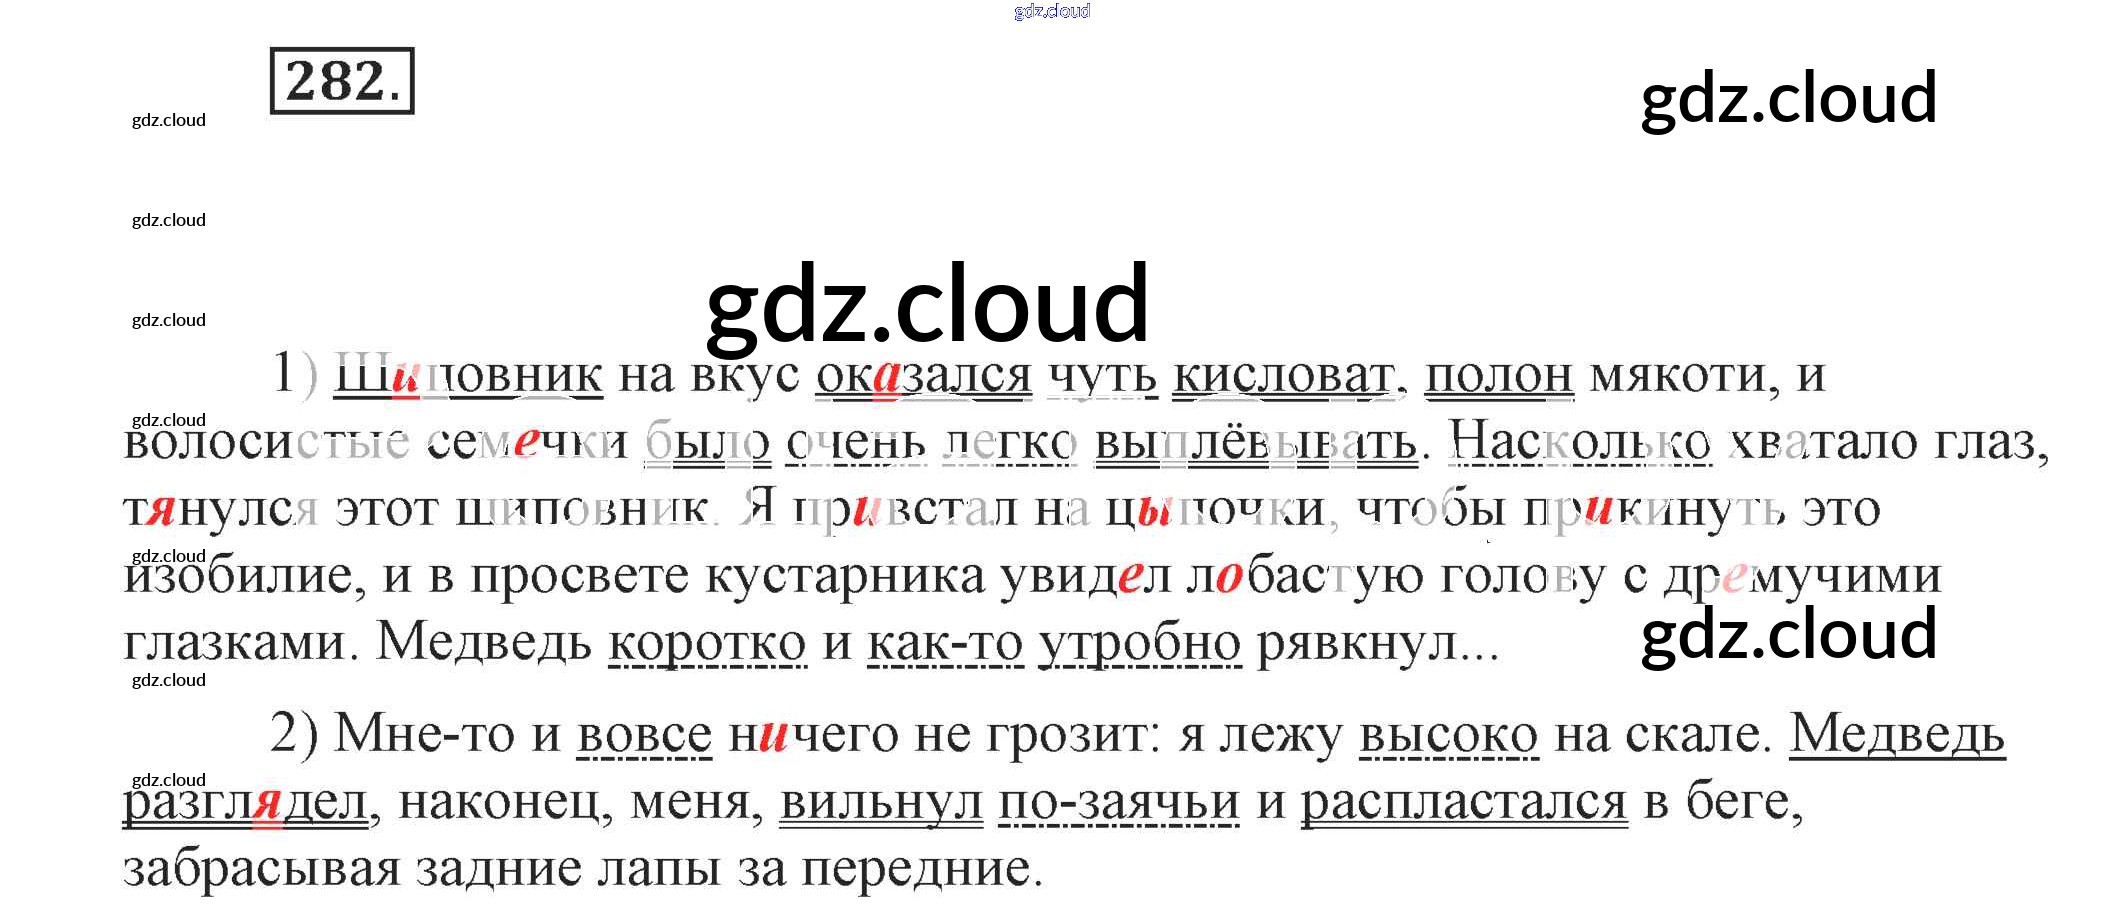Click the red letter "я" in "тянулся"
The image size is (2105, 915).
tap(160, 511)
